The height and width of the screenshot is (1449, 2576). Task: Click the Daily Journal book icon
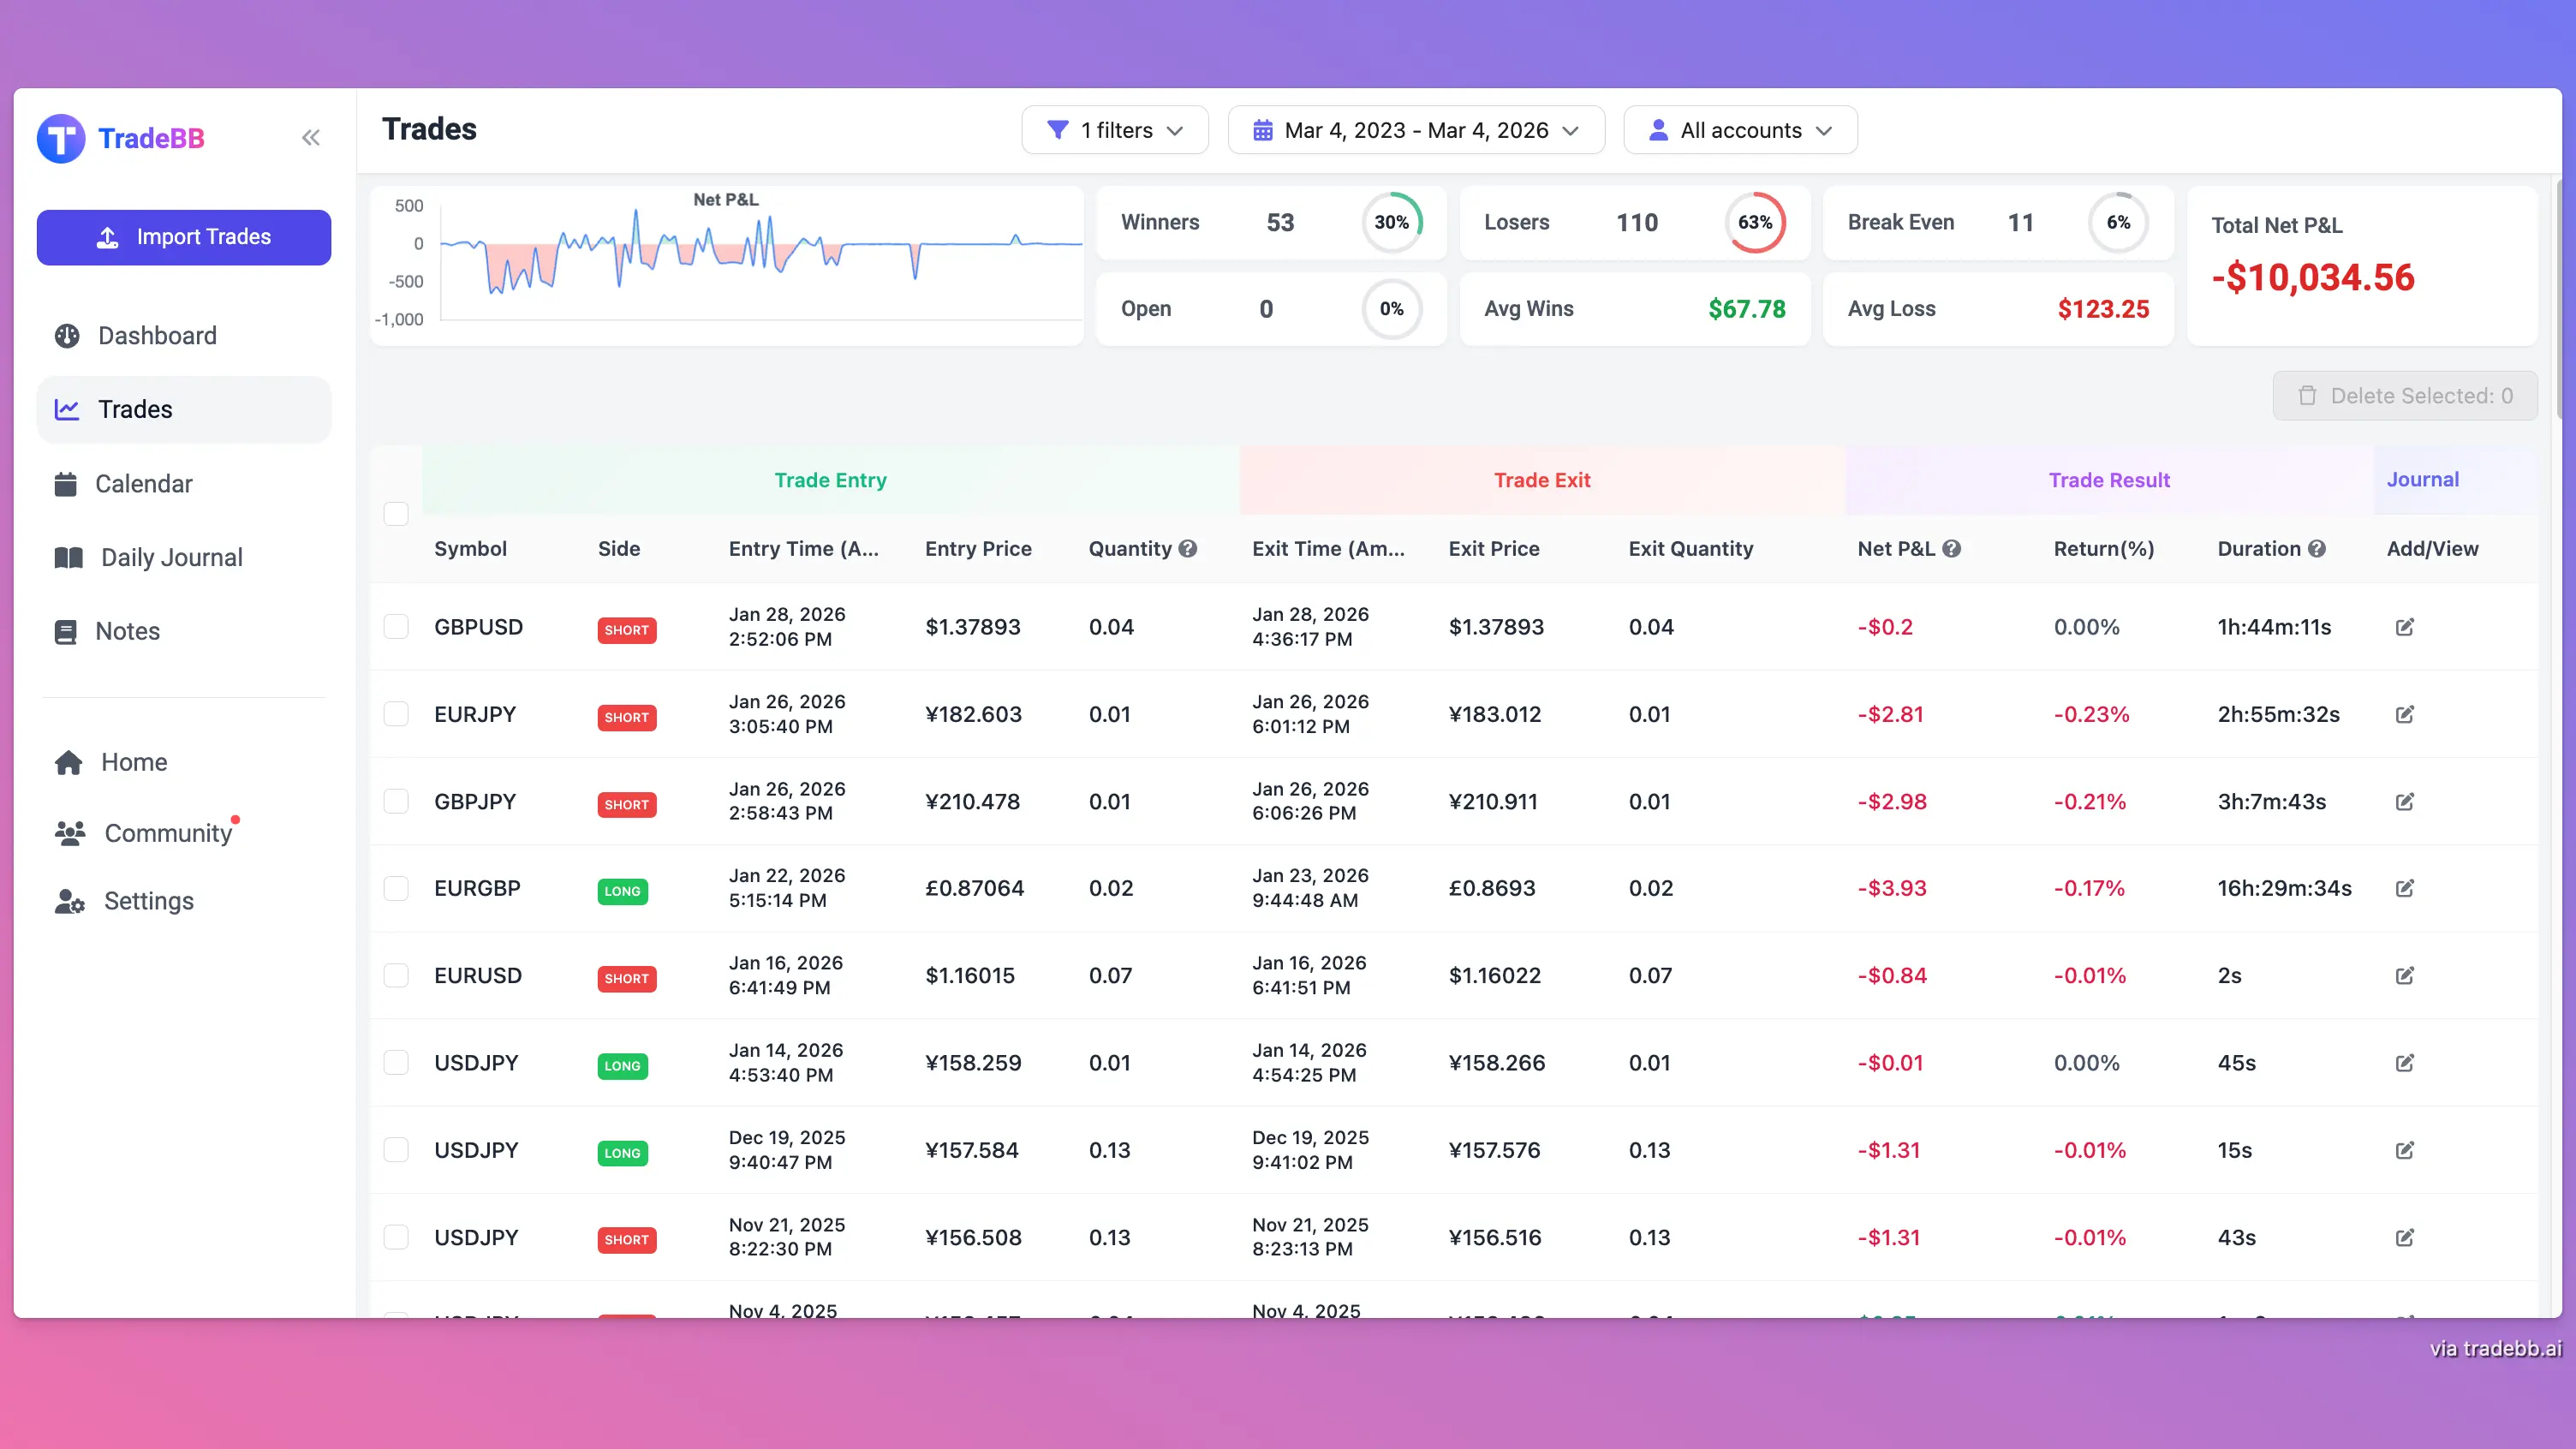click(x=66, y=557)
